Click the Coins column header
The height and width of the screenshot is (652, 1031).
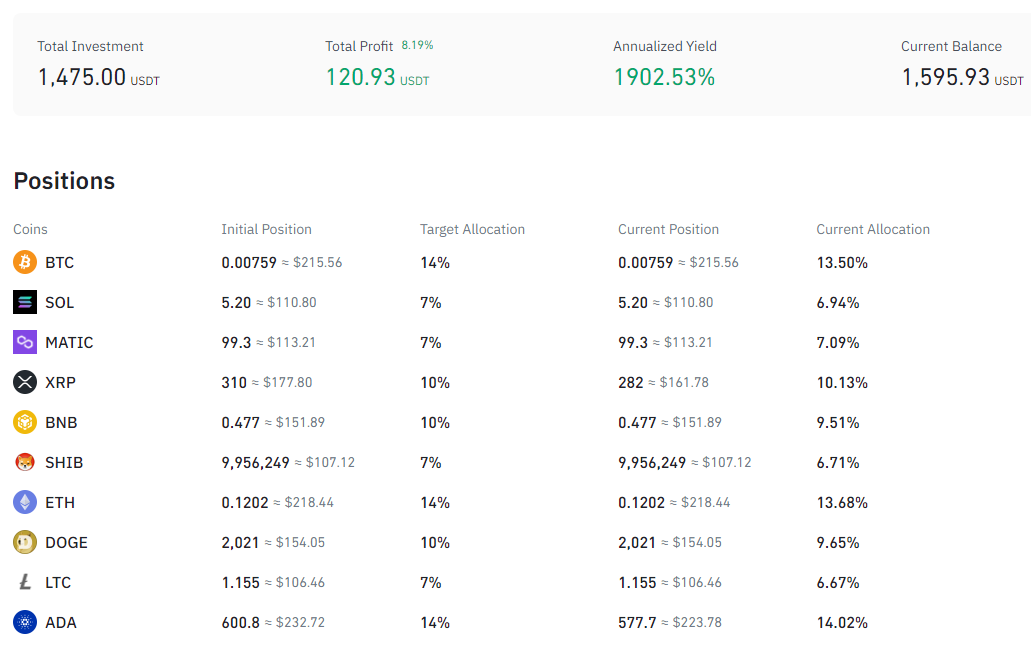click(x=30, y=229)
